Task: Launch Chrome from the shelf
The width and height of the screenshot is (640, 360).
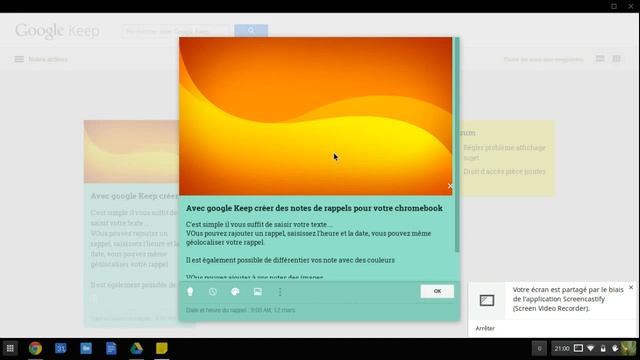Action: tap(35, 348)
